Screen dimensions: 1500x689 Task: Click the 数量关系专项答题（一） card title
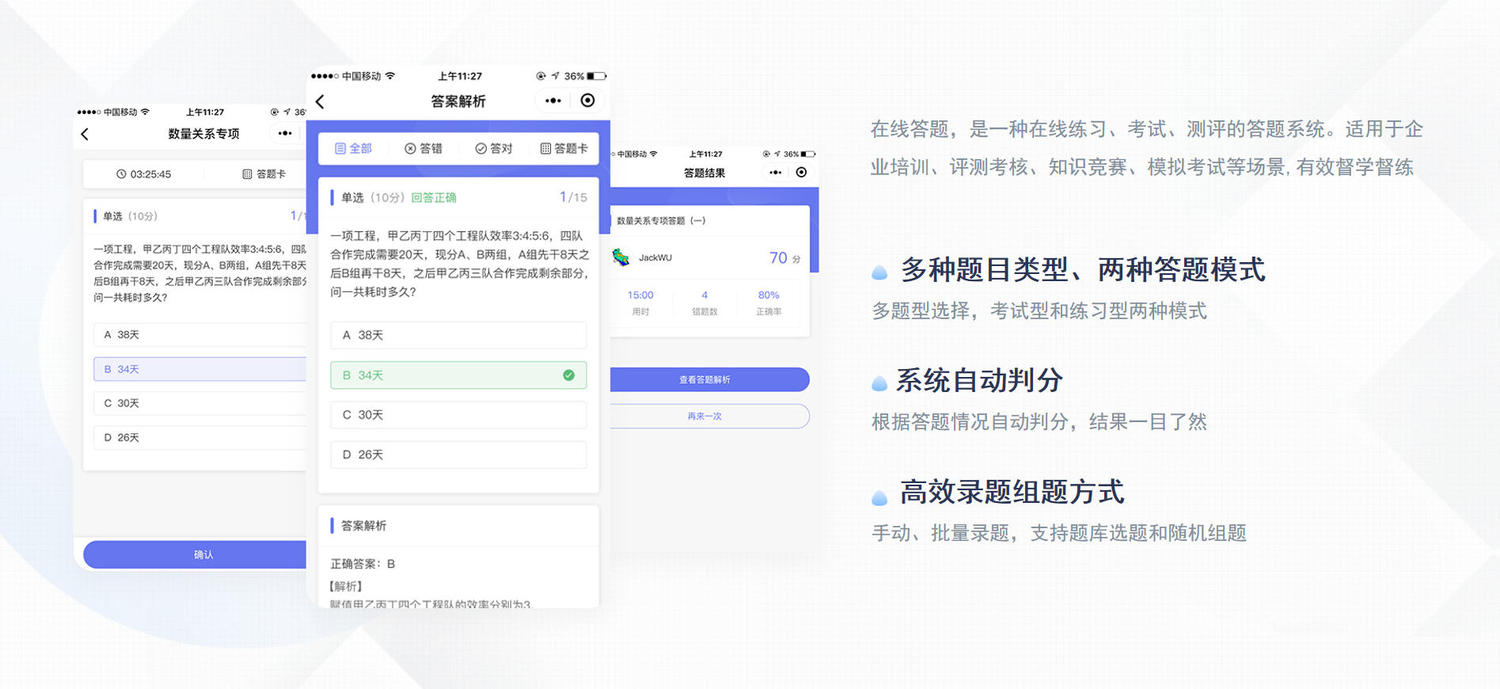662,220
